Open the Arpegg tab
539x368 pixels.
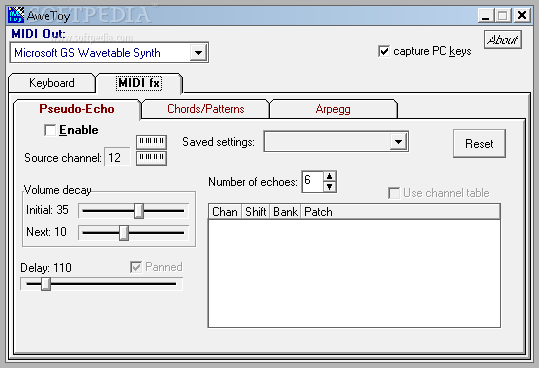[x=333, y=109]
